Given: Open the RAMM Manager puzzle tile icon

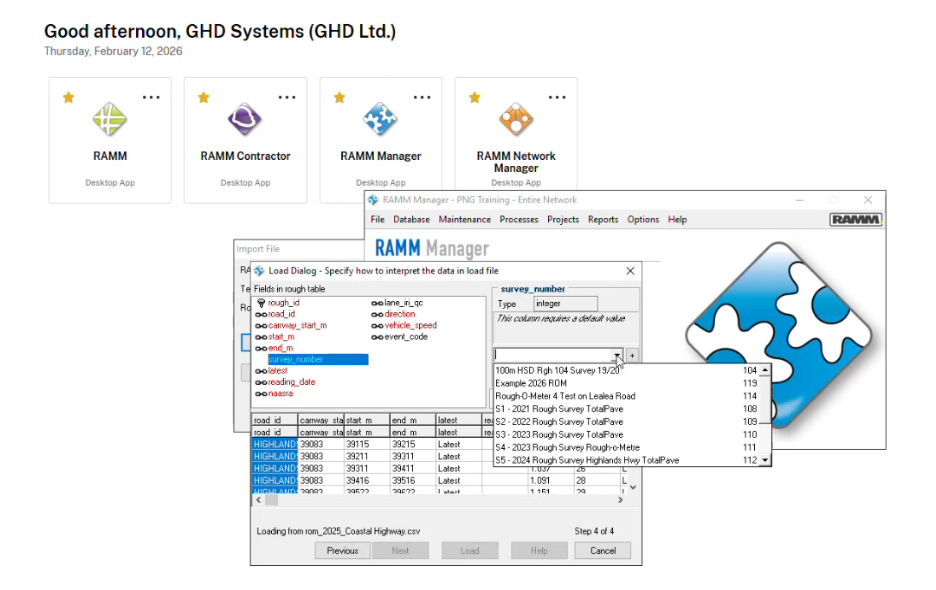Looking at the screenshot, I should tap(380, 119).
